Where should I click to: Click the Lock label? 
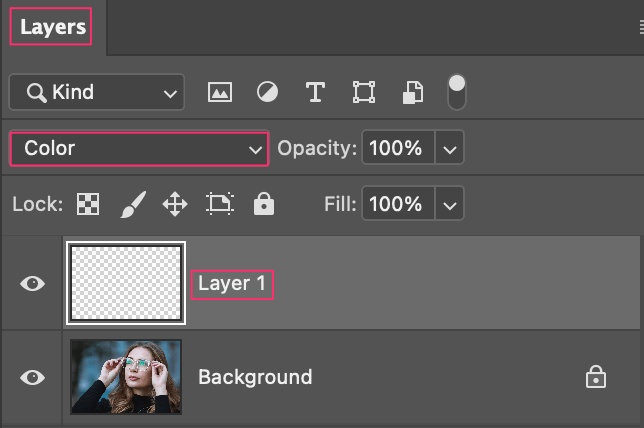tap(37, 204)
